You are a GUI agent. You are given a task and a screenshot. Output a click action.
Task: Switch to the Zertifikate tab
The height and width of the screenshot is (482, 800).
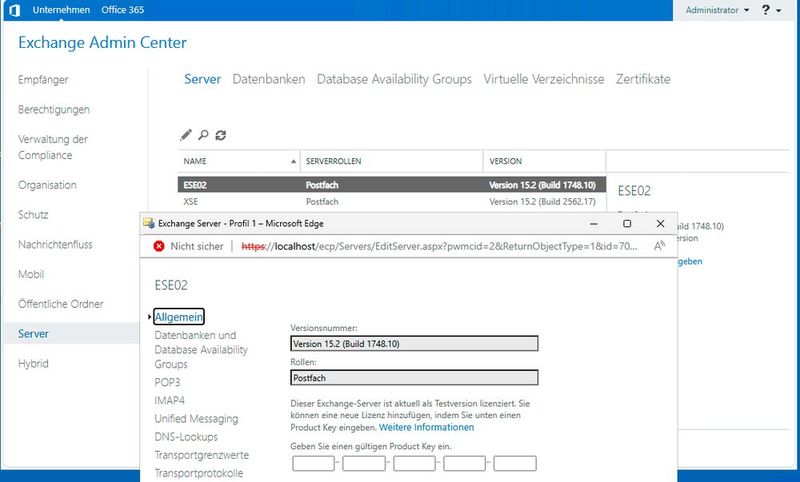pyautogui.click(x=643, y=79)
